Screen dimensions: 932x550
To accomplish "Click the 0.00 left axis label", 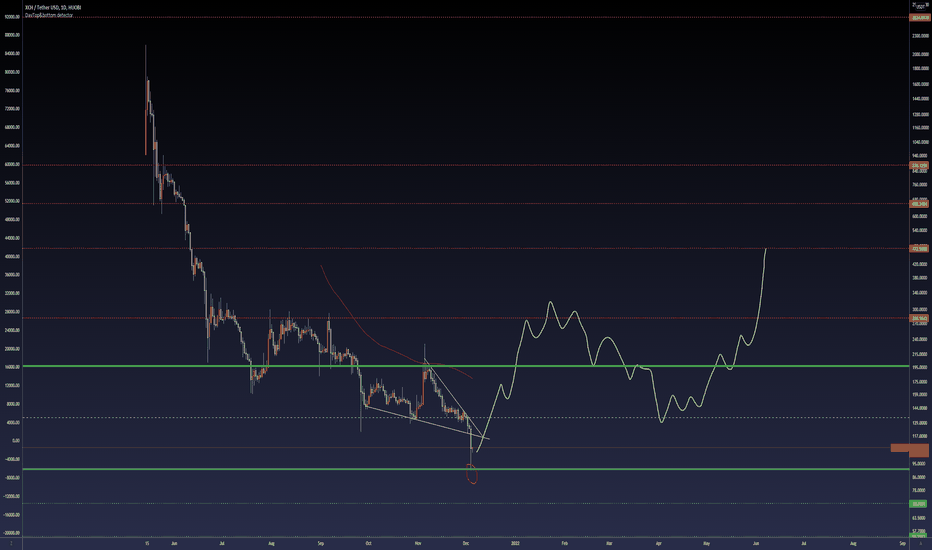I will (16, 441).
